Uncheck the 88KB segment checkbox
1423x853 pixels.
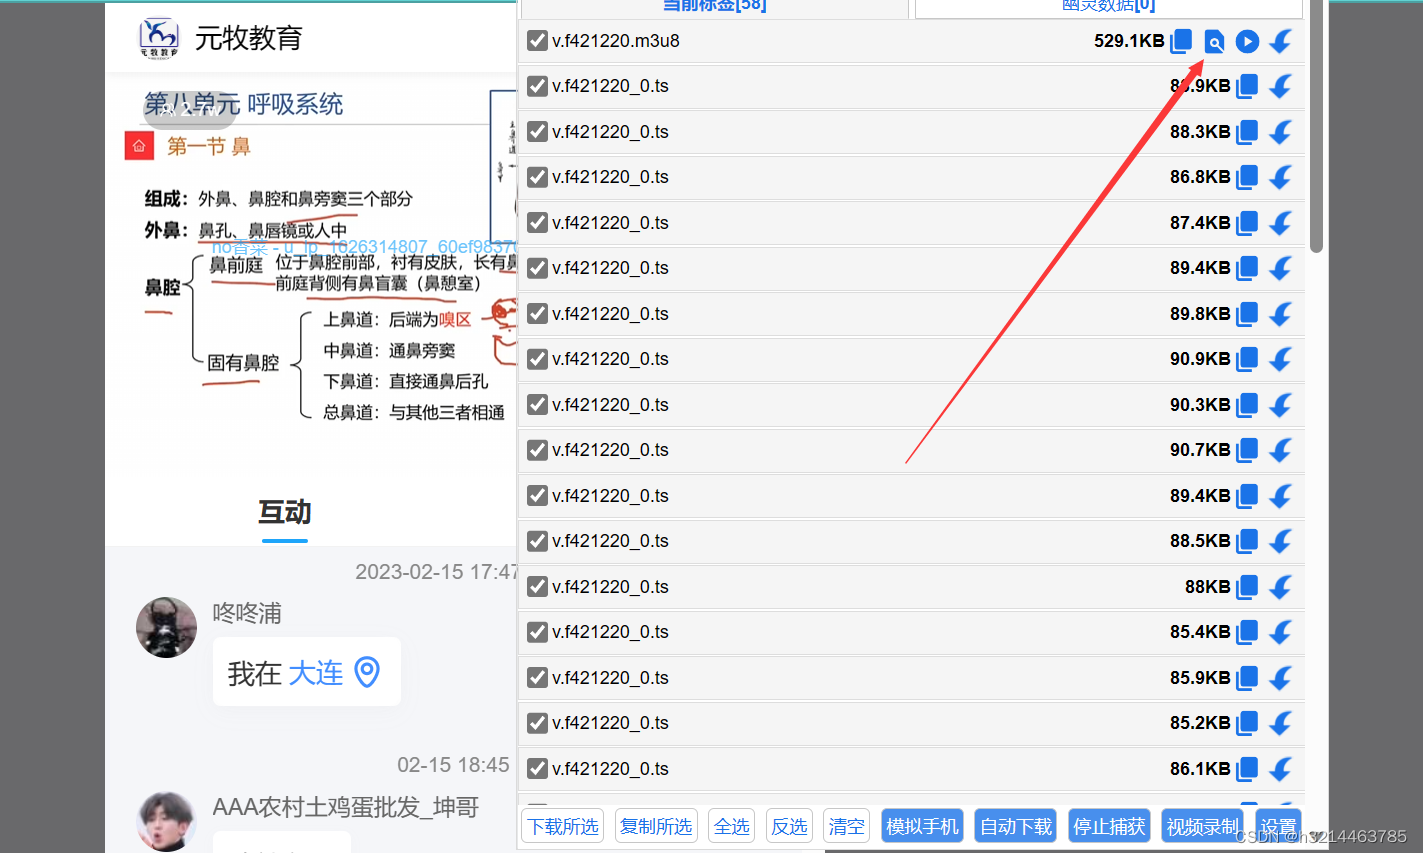536,587
